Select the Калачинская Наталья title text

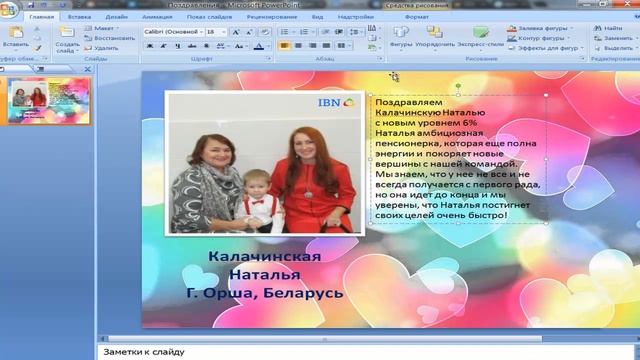264,265
